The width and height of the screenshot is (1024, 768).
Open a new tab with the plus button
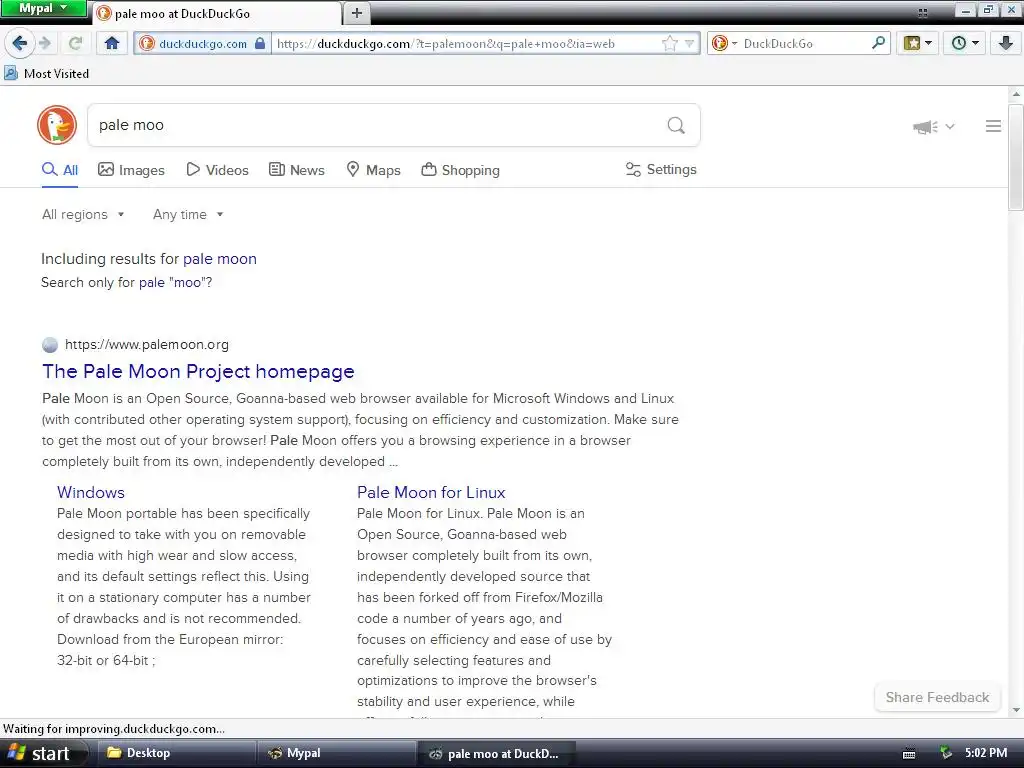click(357, 13)
